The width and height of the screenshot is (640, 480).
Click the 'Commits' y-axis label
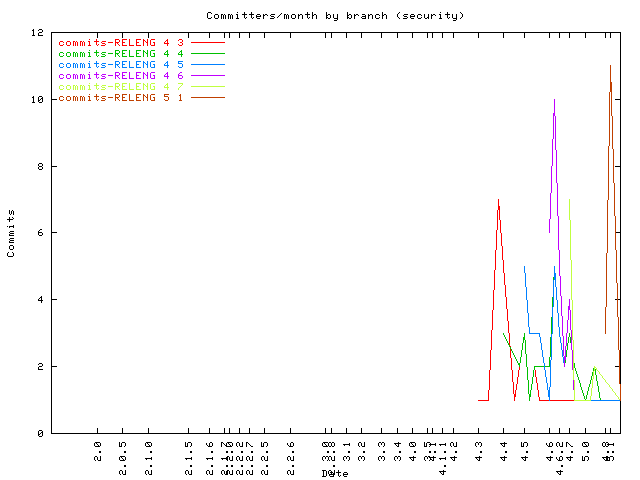(x=11, y=233)
